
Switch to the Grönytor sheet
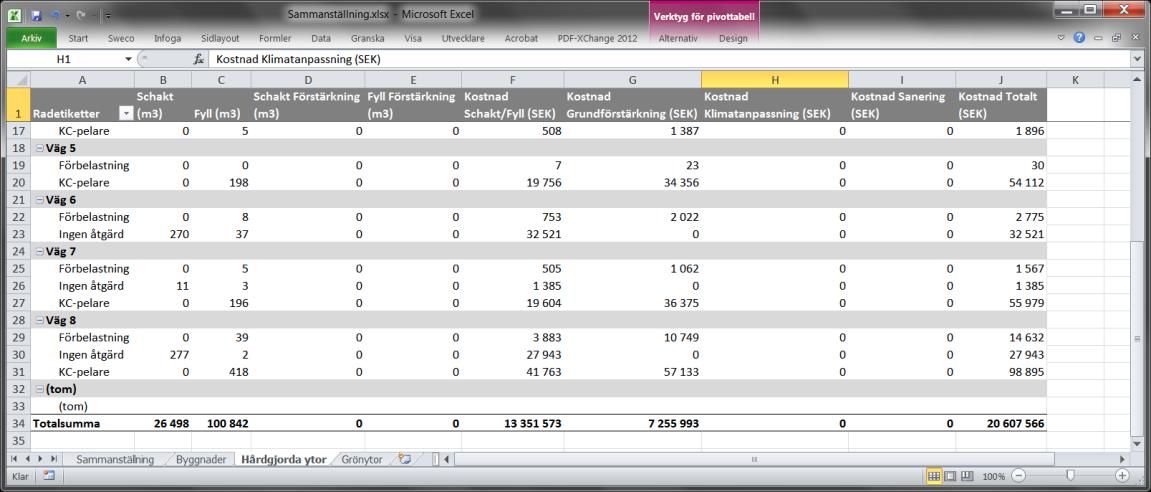point(362,460)
